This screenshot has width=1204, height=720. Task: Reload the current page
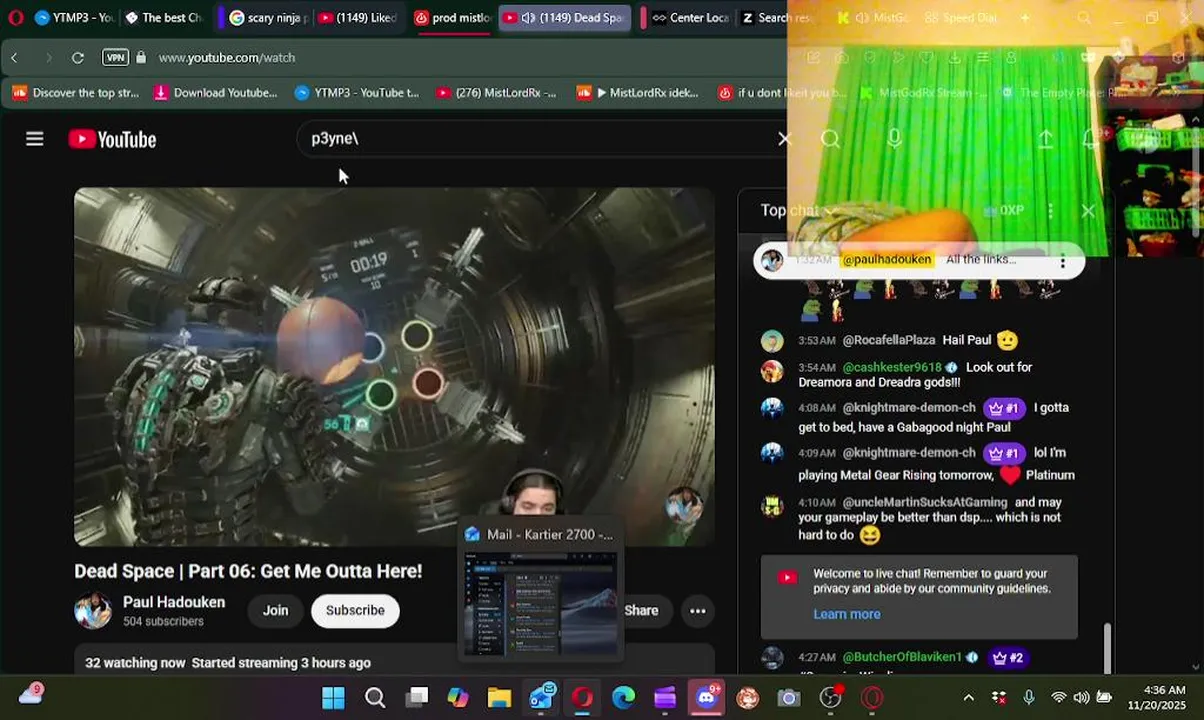77,58
